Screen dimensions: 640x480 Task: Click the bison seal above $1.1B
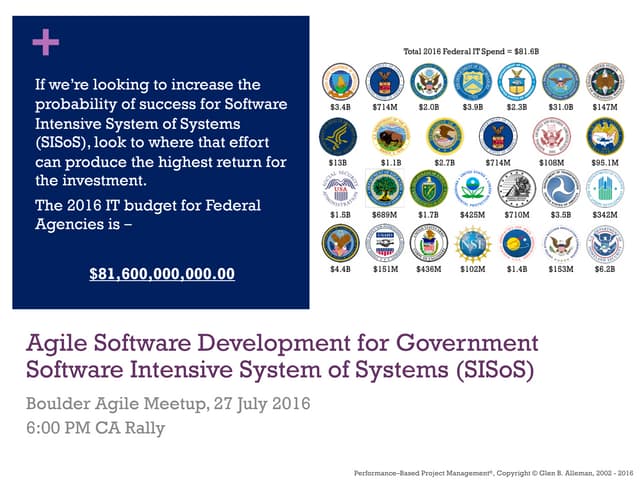[x=391, y=137]
